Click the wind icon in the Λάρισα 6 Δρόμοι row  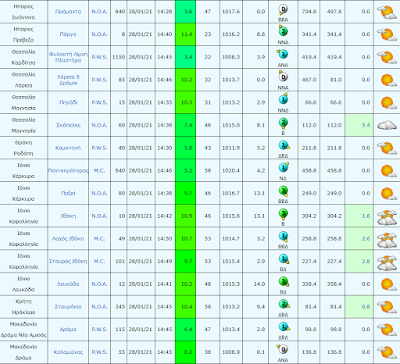(283, 77)
